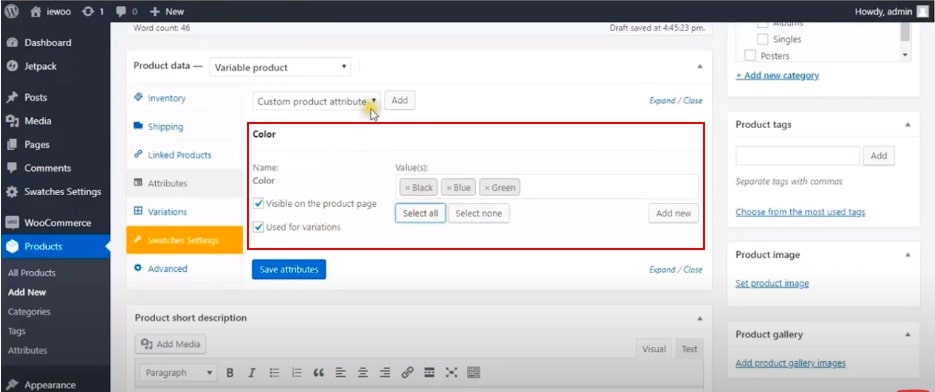935x392 pixels.
Task: Toggle Visible on the product page checkbox
Action: [258, 203]
